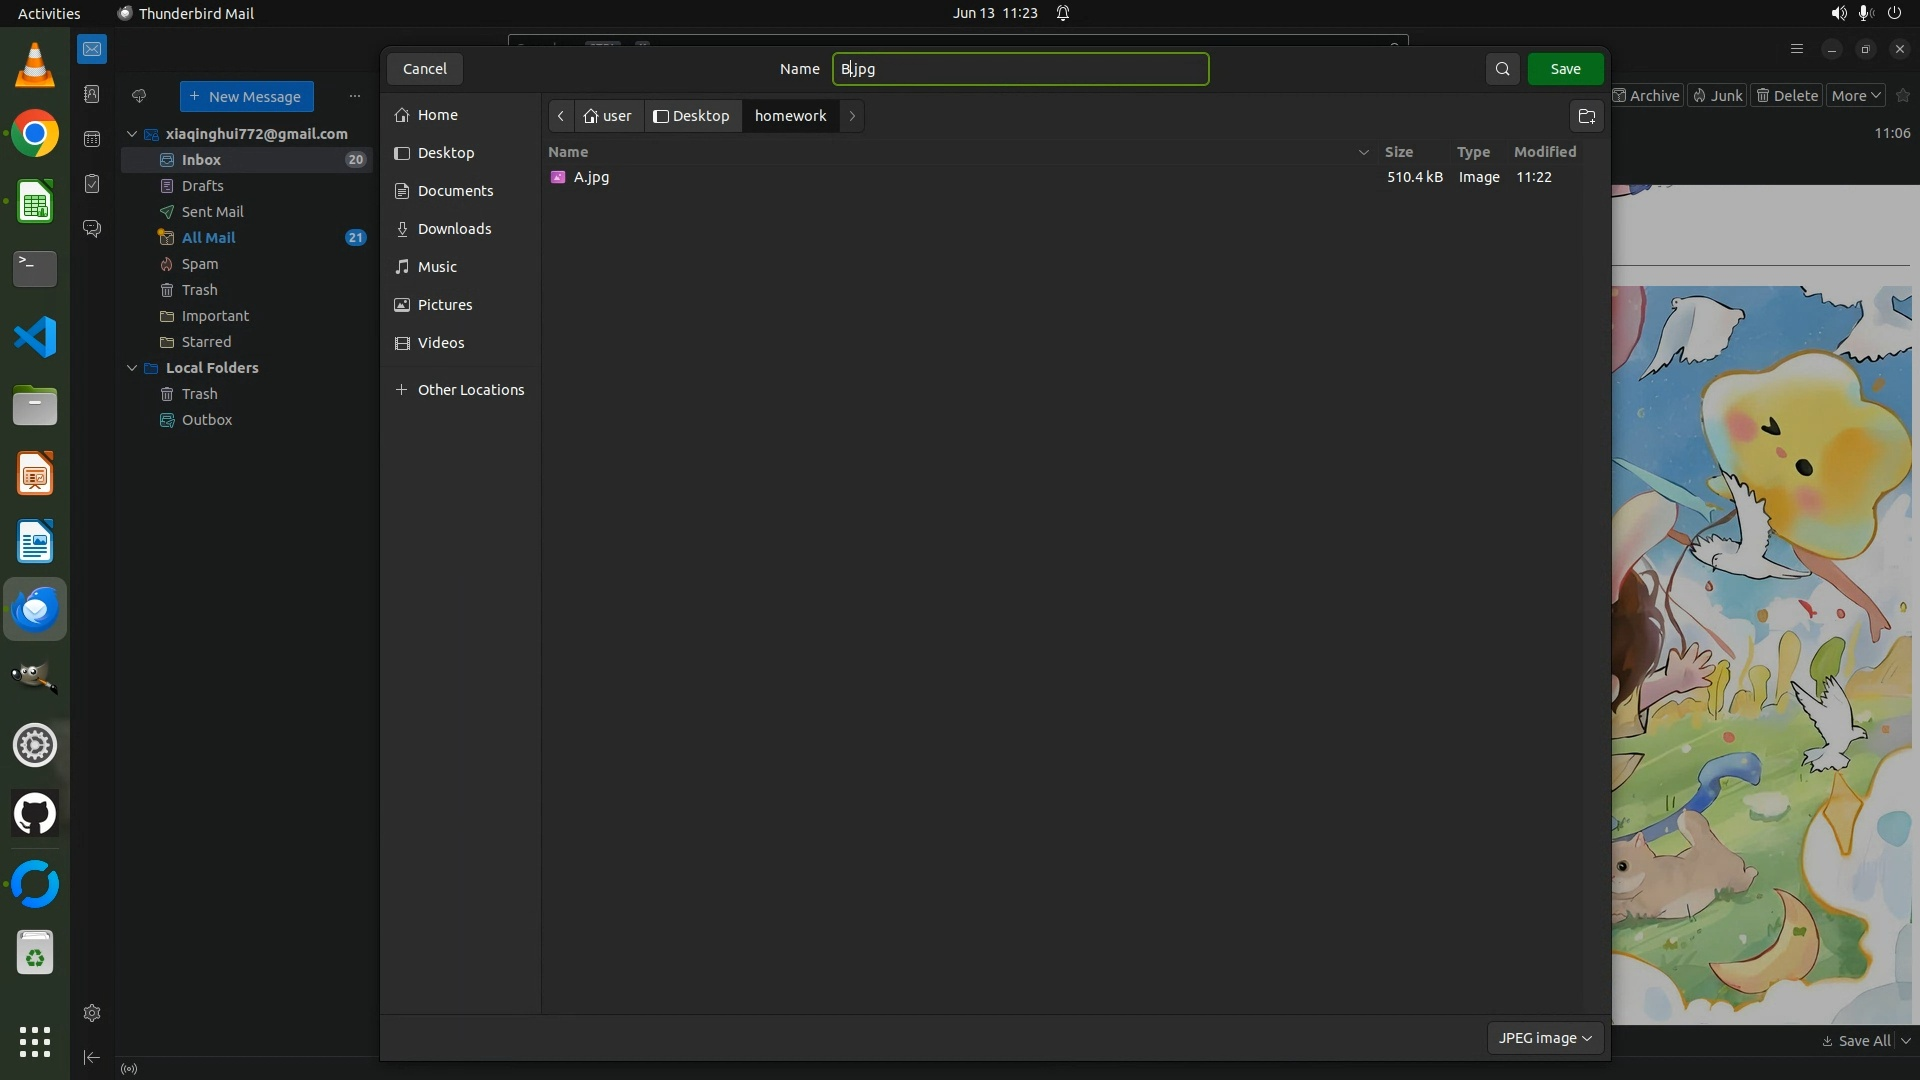Click the green Save button
Screen dimensions: 1920x1080
pyautogui.click(x=1565, y=69)
